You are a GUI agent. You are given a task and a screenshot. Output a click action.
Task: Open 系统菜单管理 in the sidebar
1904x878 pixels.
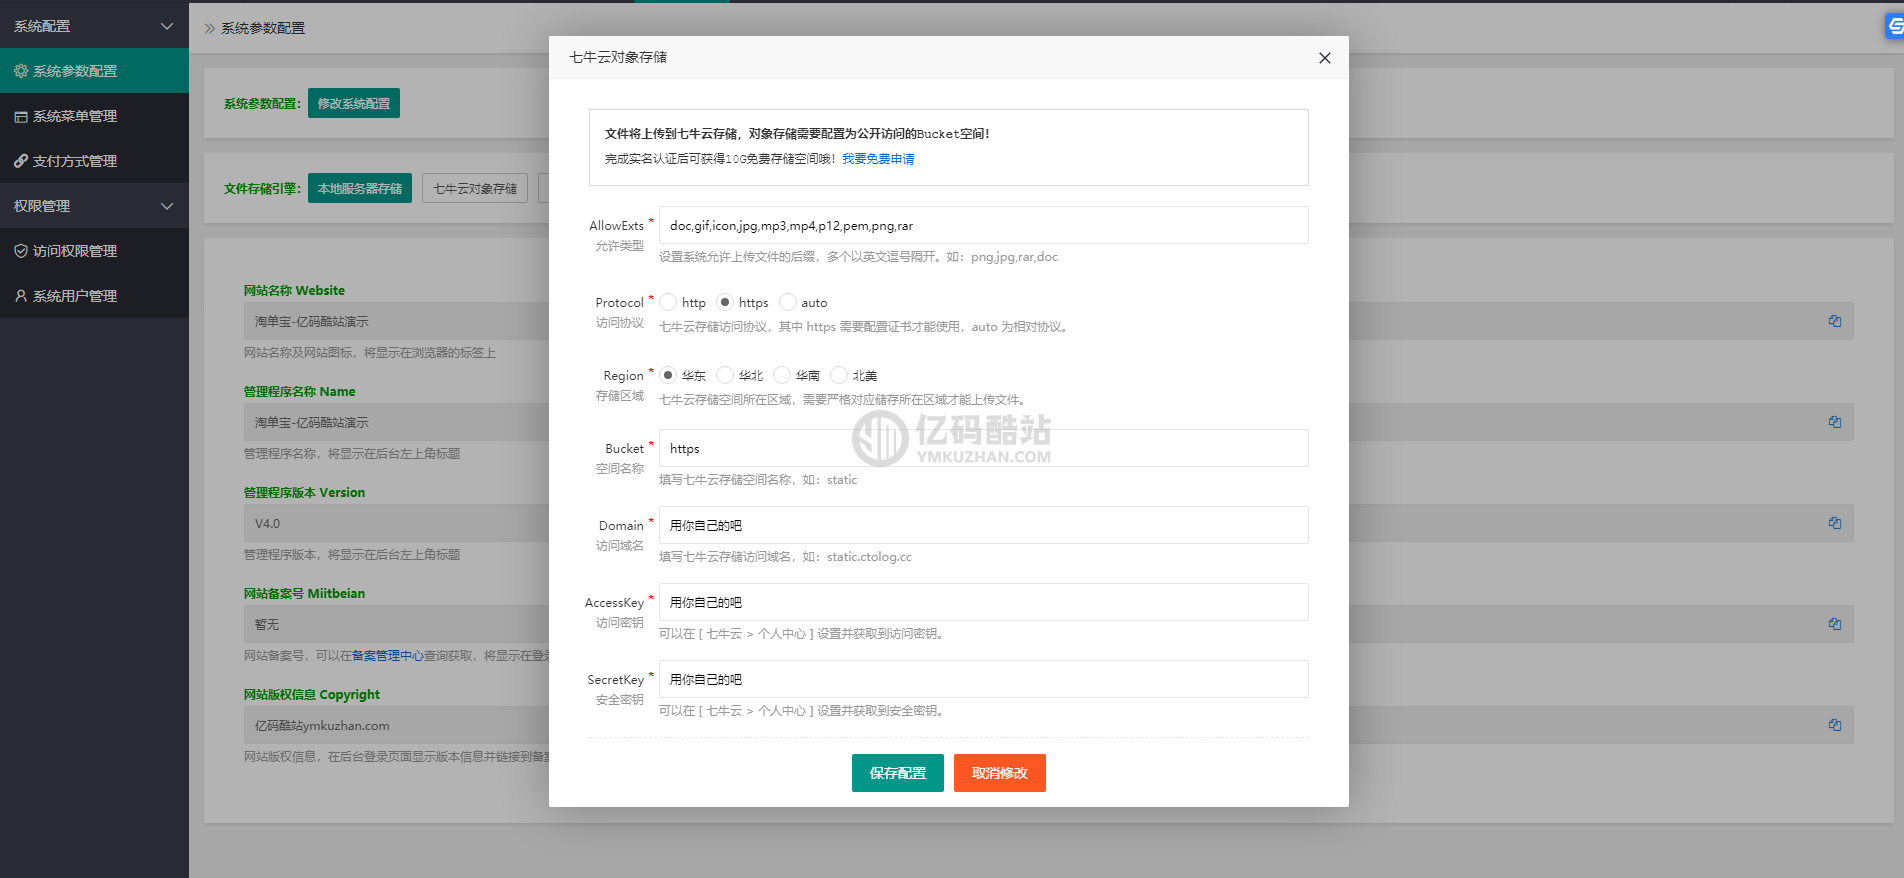[x=94, y=116]
